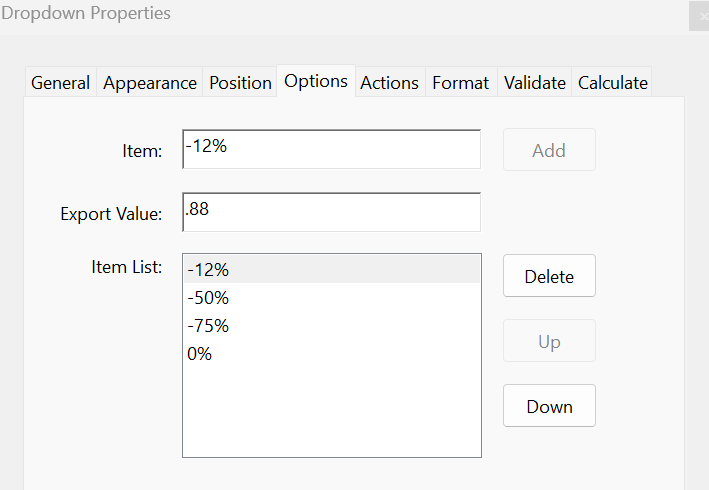Move the selected item Down
Viewport: 709px width, 490px height.
[x=549, y=406]
